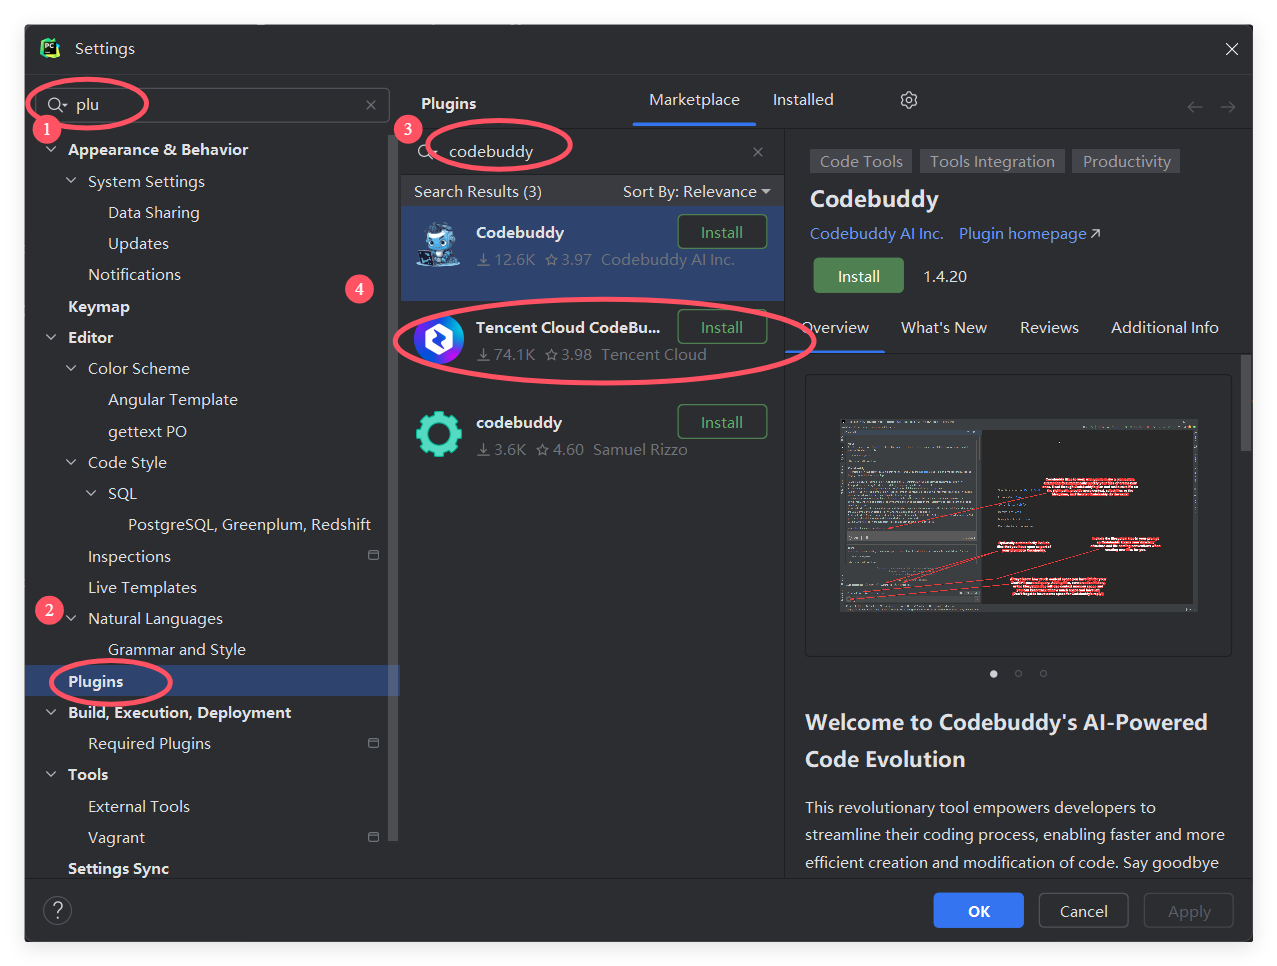Install the Codebuddy plugin from the list
This screenshot has height=966, width=1277.
722,232
